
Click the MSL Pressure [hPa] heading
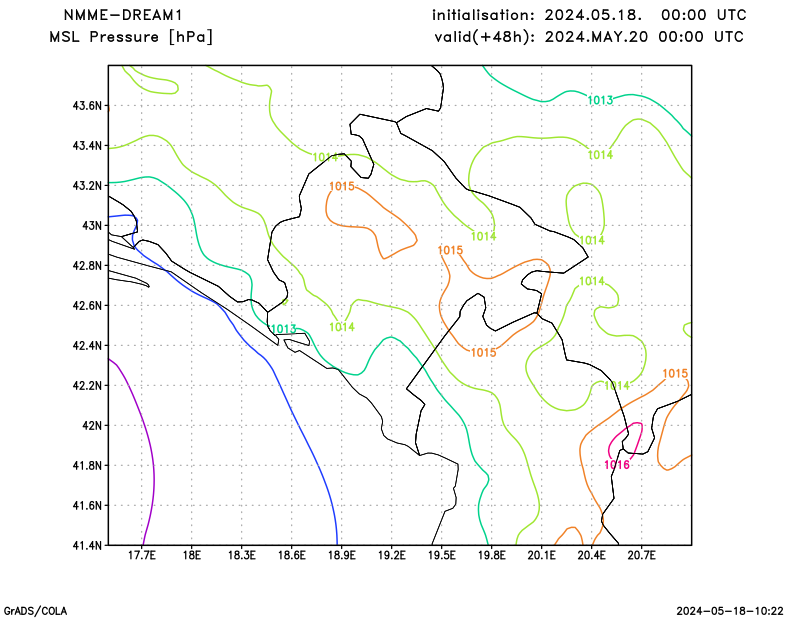point(131,37)
